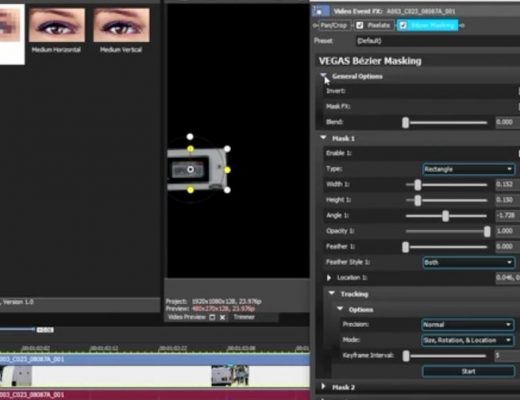The width and height of the screenshot is (520, 400).
Task: Open the Preset dropdown showing Default
Action: point(438,41)
